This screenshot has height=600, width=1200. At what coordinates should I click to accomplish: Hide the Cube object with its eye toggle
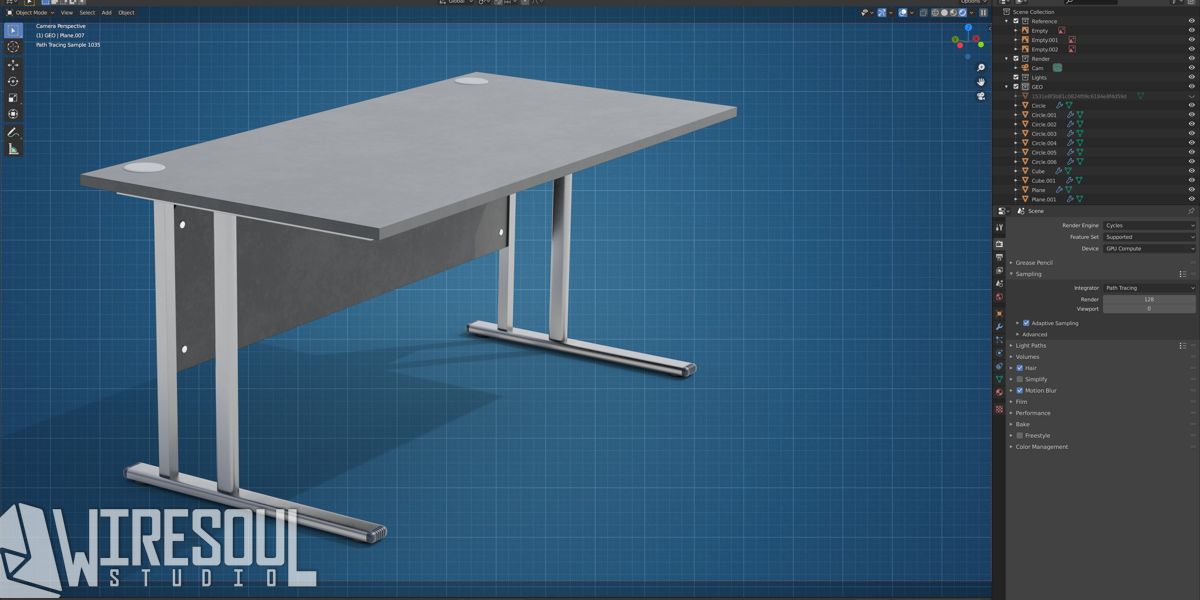click(1191, 171)
